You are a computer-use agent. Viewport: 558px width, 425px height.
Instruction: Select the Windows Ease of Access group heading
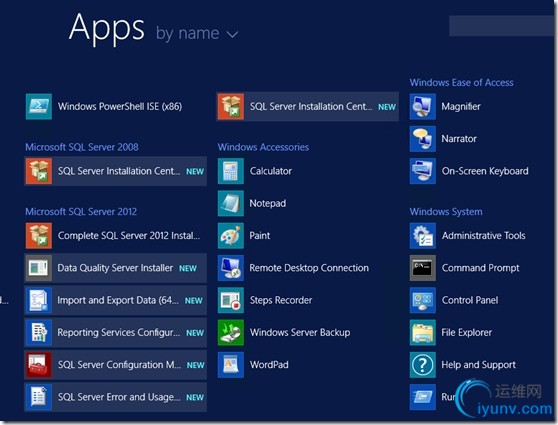pyautogui.click(x=462, y=83)
